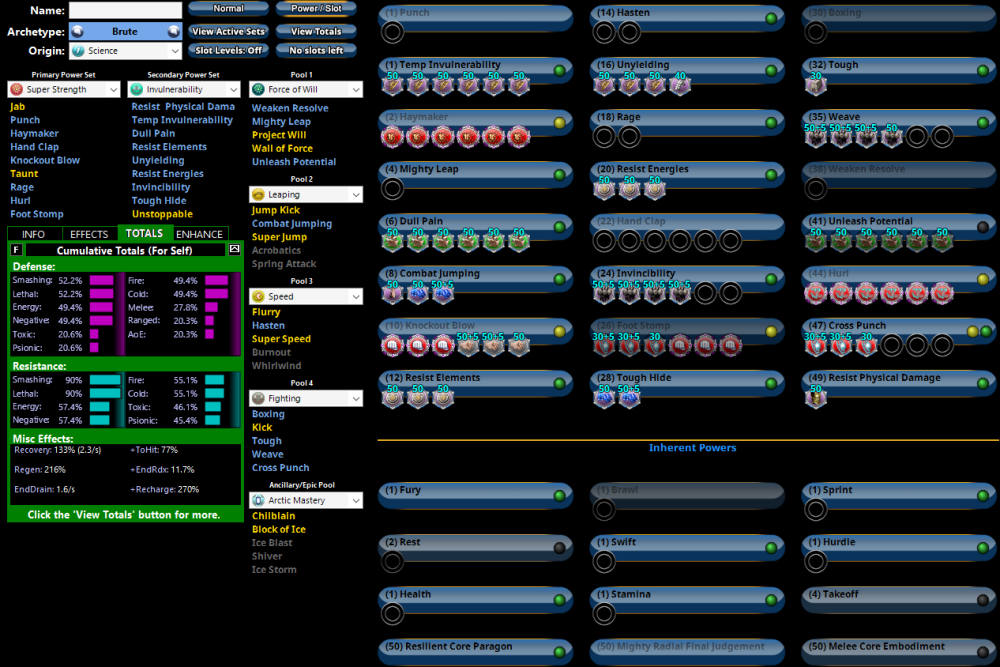The height and width of the screenshot is (667, 1000).
Task: Click the View Active Sets button
Action: pyautogui.click(x=228, y=31)
